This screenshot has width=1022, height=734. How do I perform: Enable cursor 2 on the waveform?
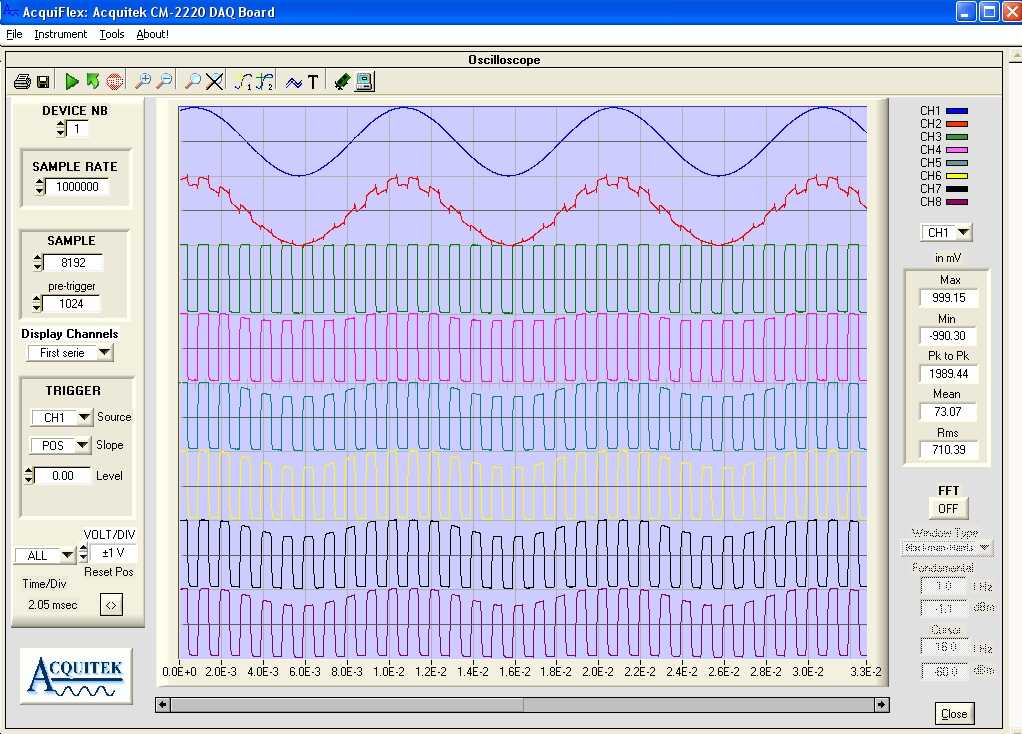click(x=265, y=81)
